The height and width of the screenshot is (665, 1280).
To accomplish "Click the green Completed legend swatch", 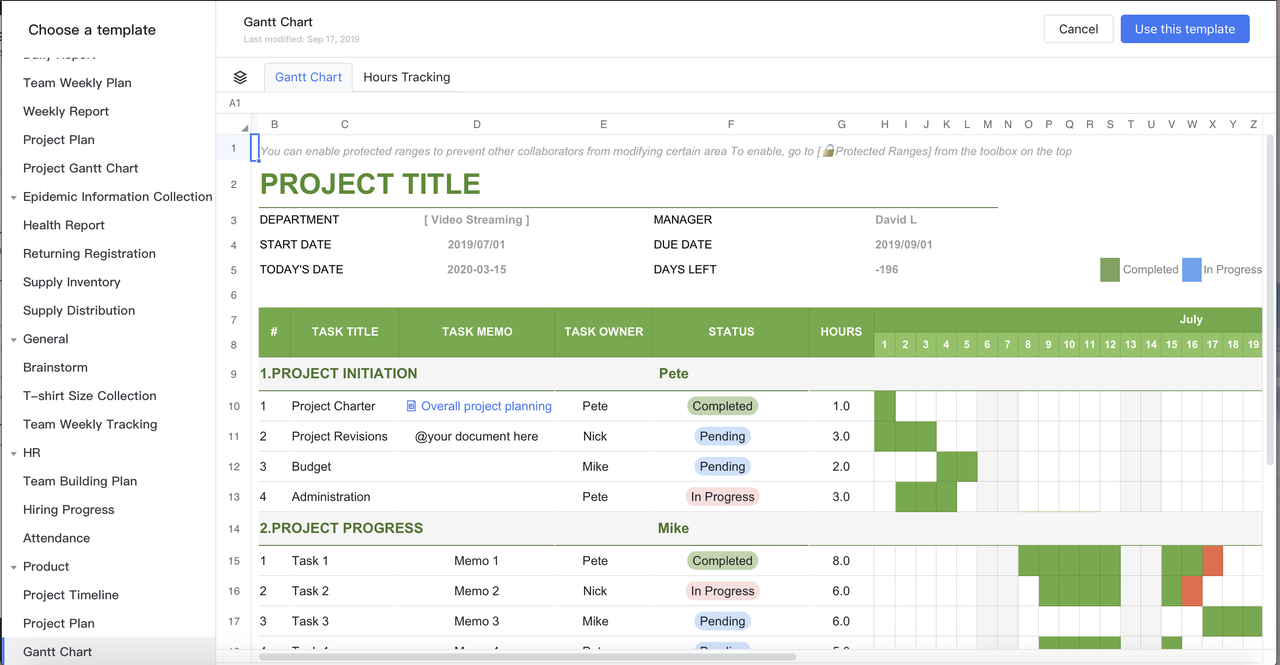I will tap(1110, 270).
